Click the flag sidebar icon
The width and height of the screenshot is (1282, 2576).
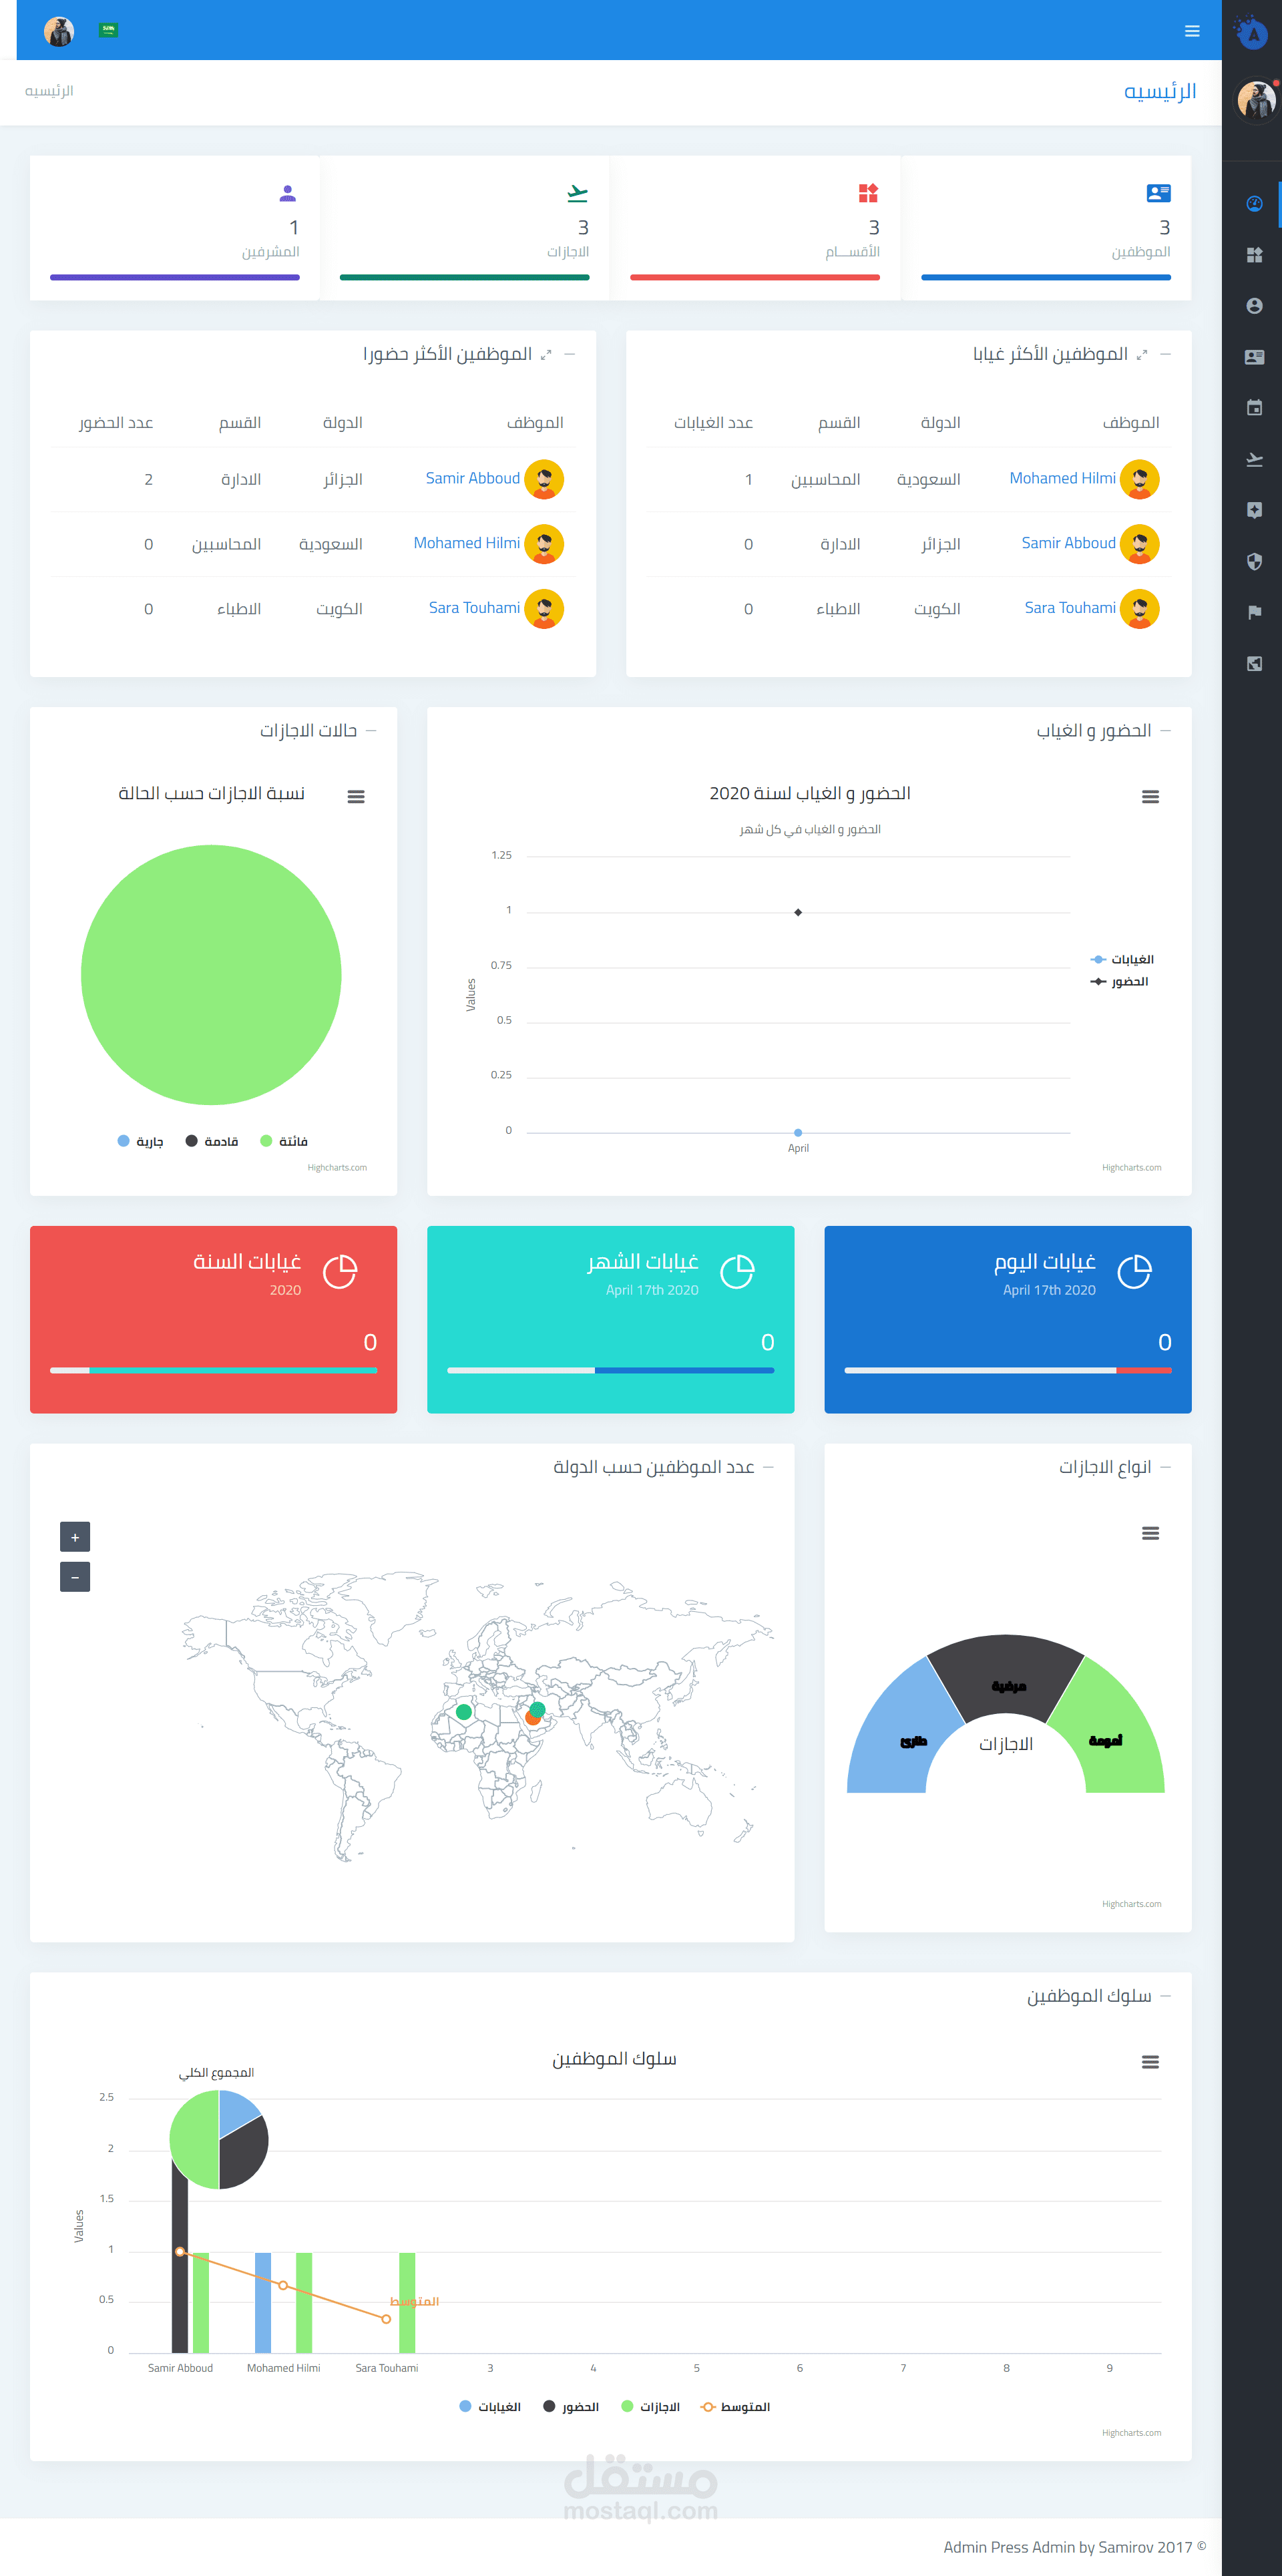[1254, 612]
